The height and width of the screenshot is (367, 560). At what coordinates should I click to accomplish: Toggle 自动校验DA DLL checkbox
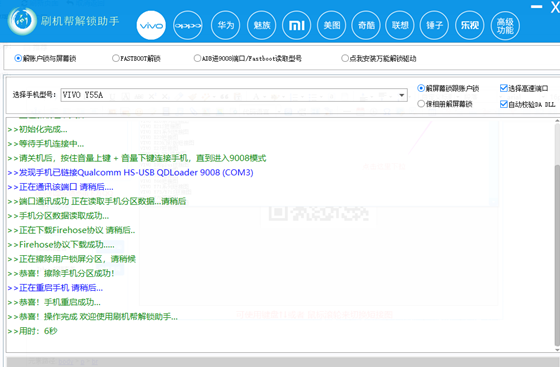pyautogui.click(x=528, y=104)
